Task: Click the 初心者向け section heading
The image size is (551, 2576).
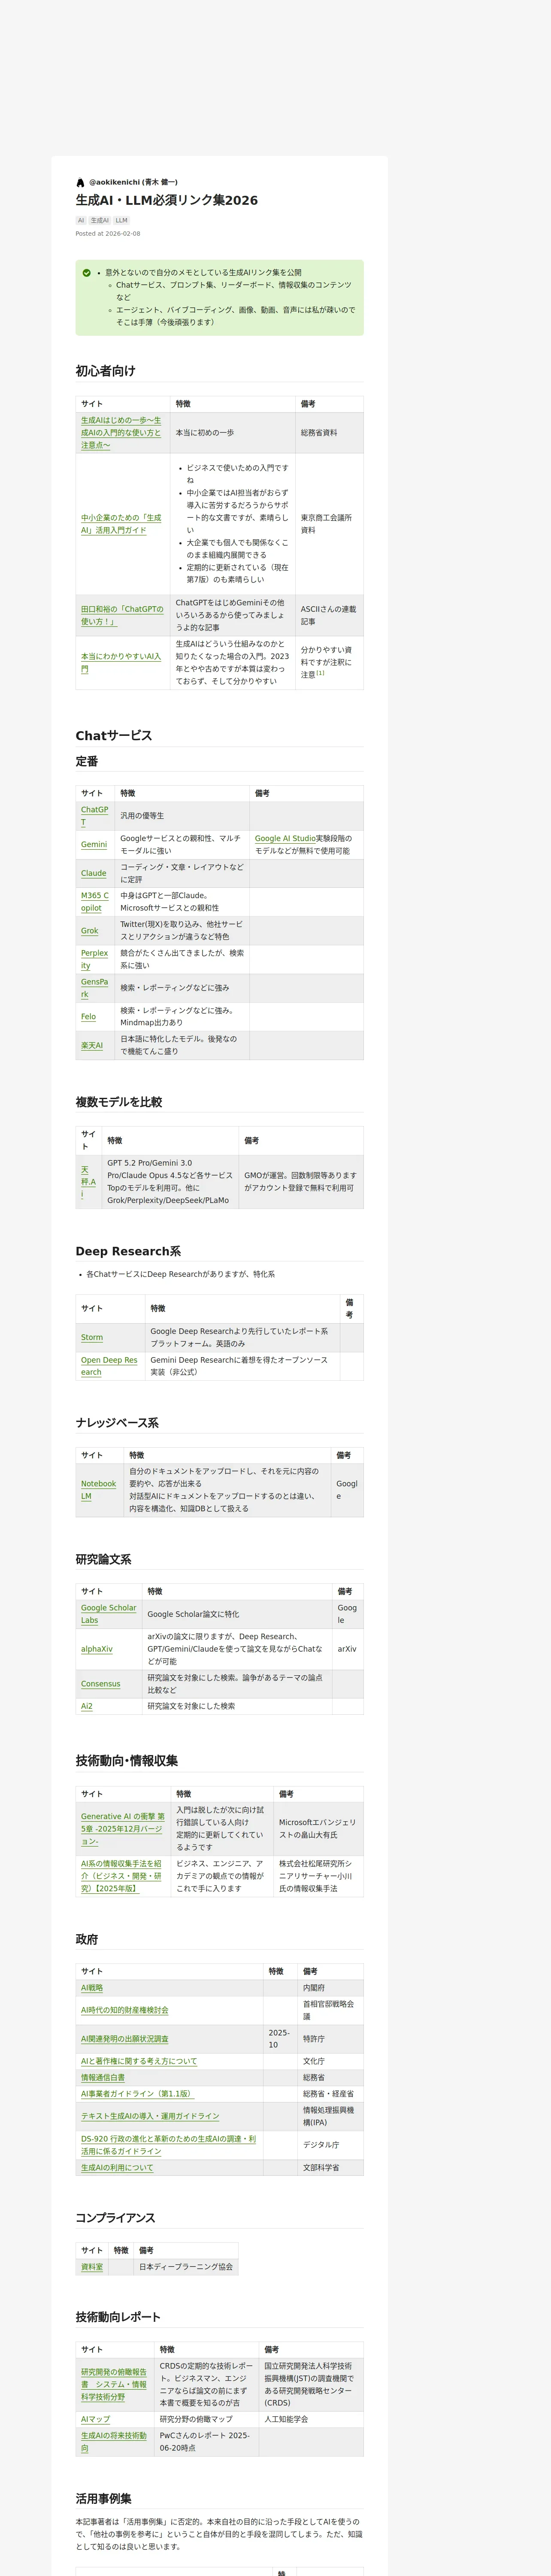Action: pos(105,371)
